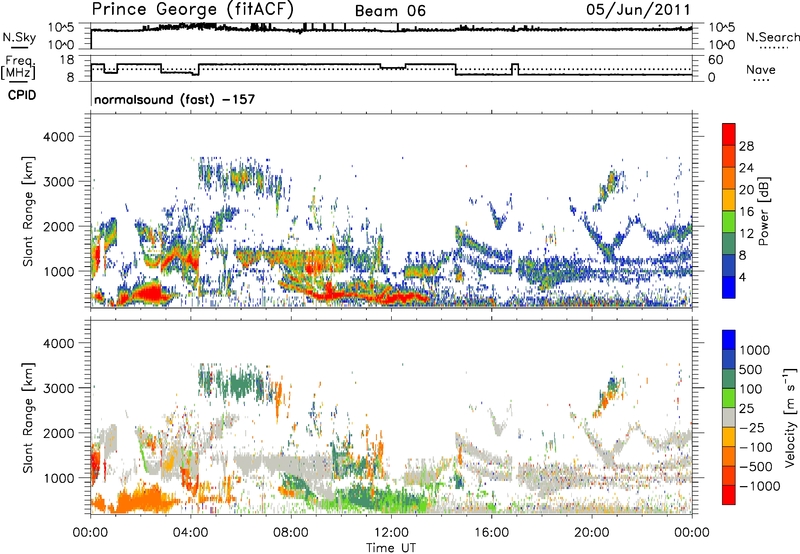Click the '-1000' Velocity colorbar tick
Image resolution: width=800 pixels, height=554 pixels.
tap(759, 486)
